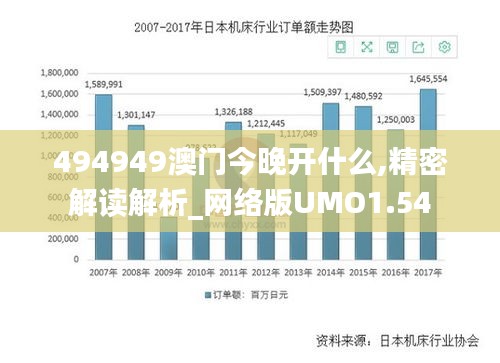The image size is (500, 363).
Task: Click the y-axis value 1,400,000
Action: (x=59, y=114)
